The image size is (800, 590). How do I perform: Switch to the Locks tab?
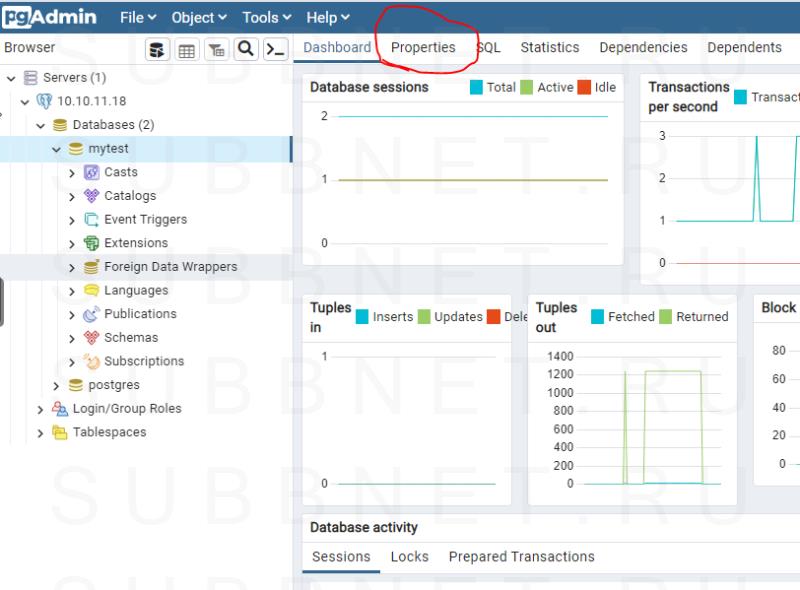[x=409, y=557]
